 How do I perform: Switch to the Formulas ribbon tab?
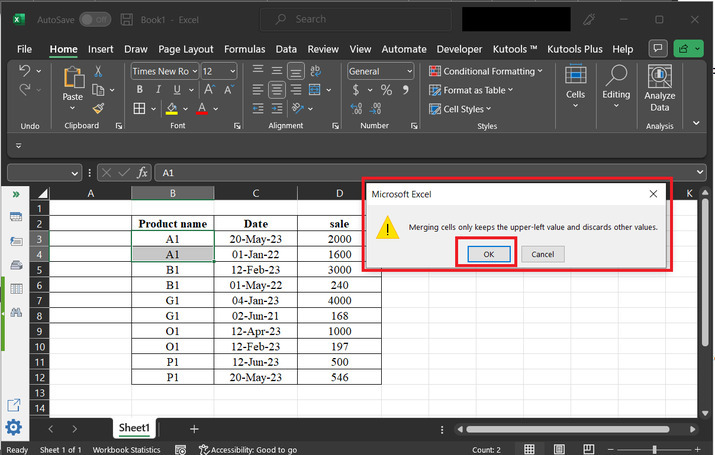(x=244, y=49)
